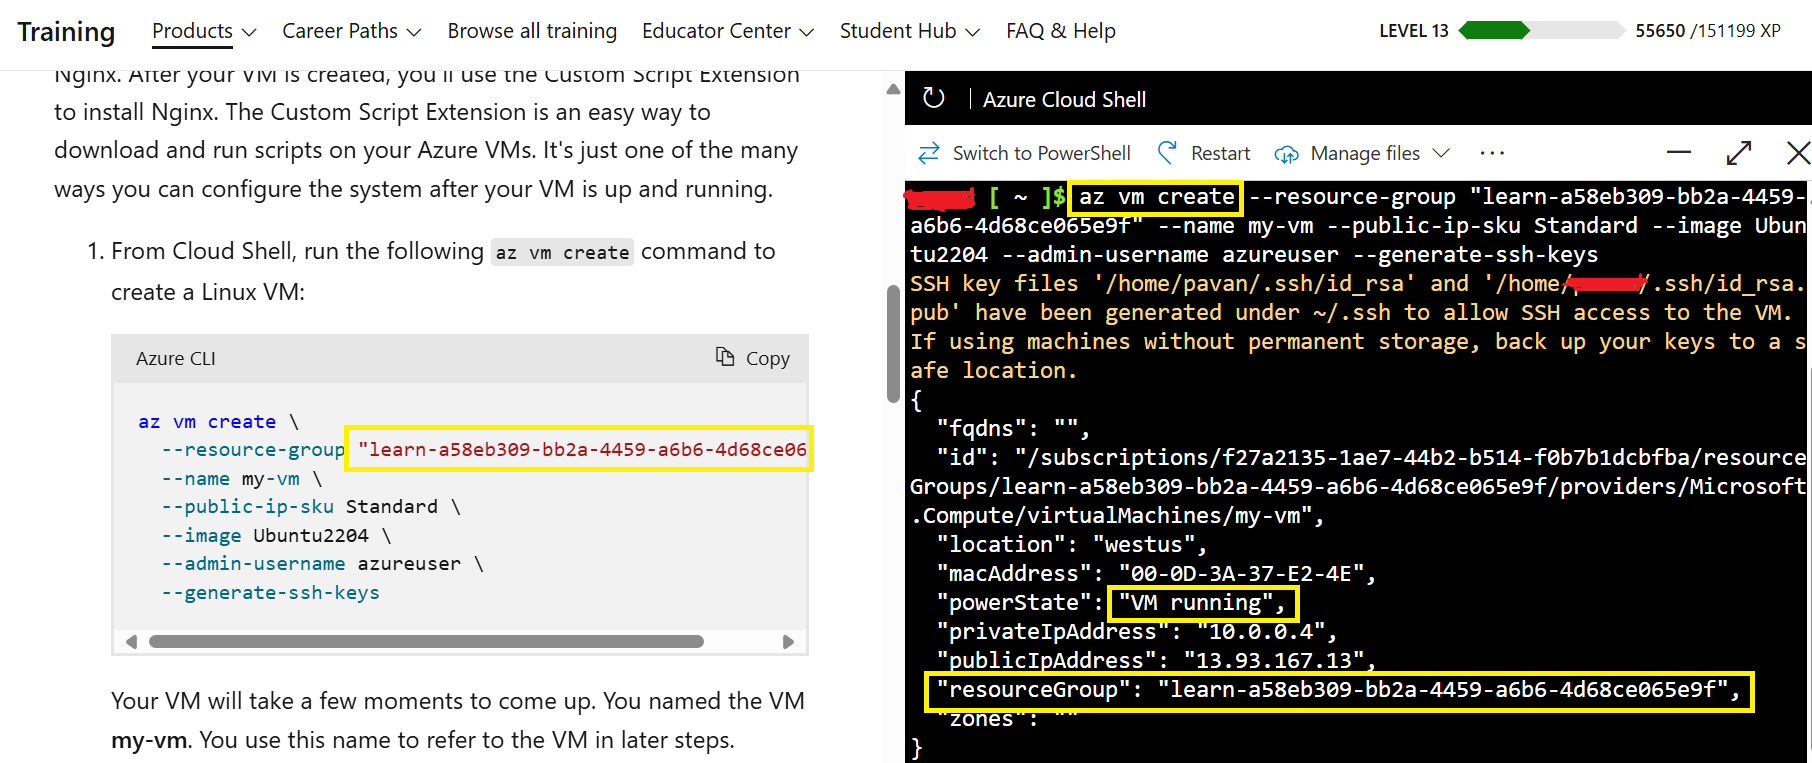The image size is (1812, 763).
Task: Click the Restart arrow icon
Action: (1167, 152)
